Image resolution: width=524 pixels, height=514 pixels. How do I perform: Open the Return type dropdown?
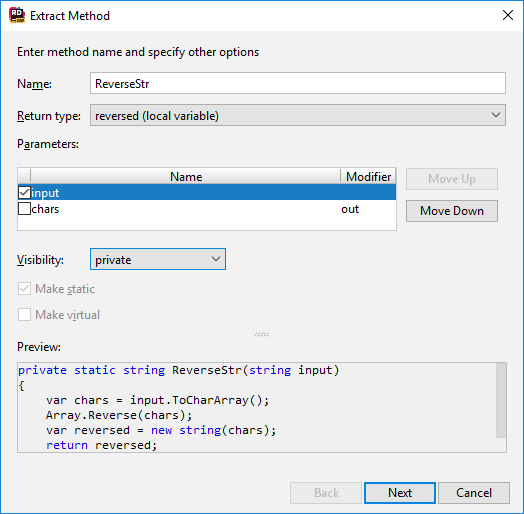pos(297,115)
